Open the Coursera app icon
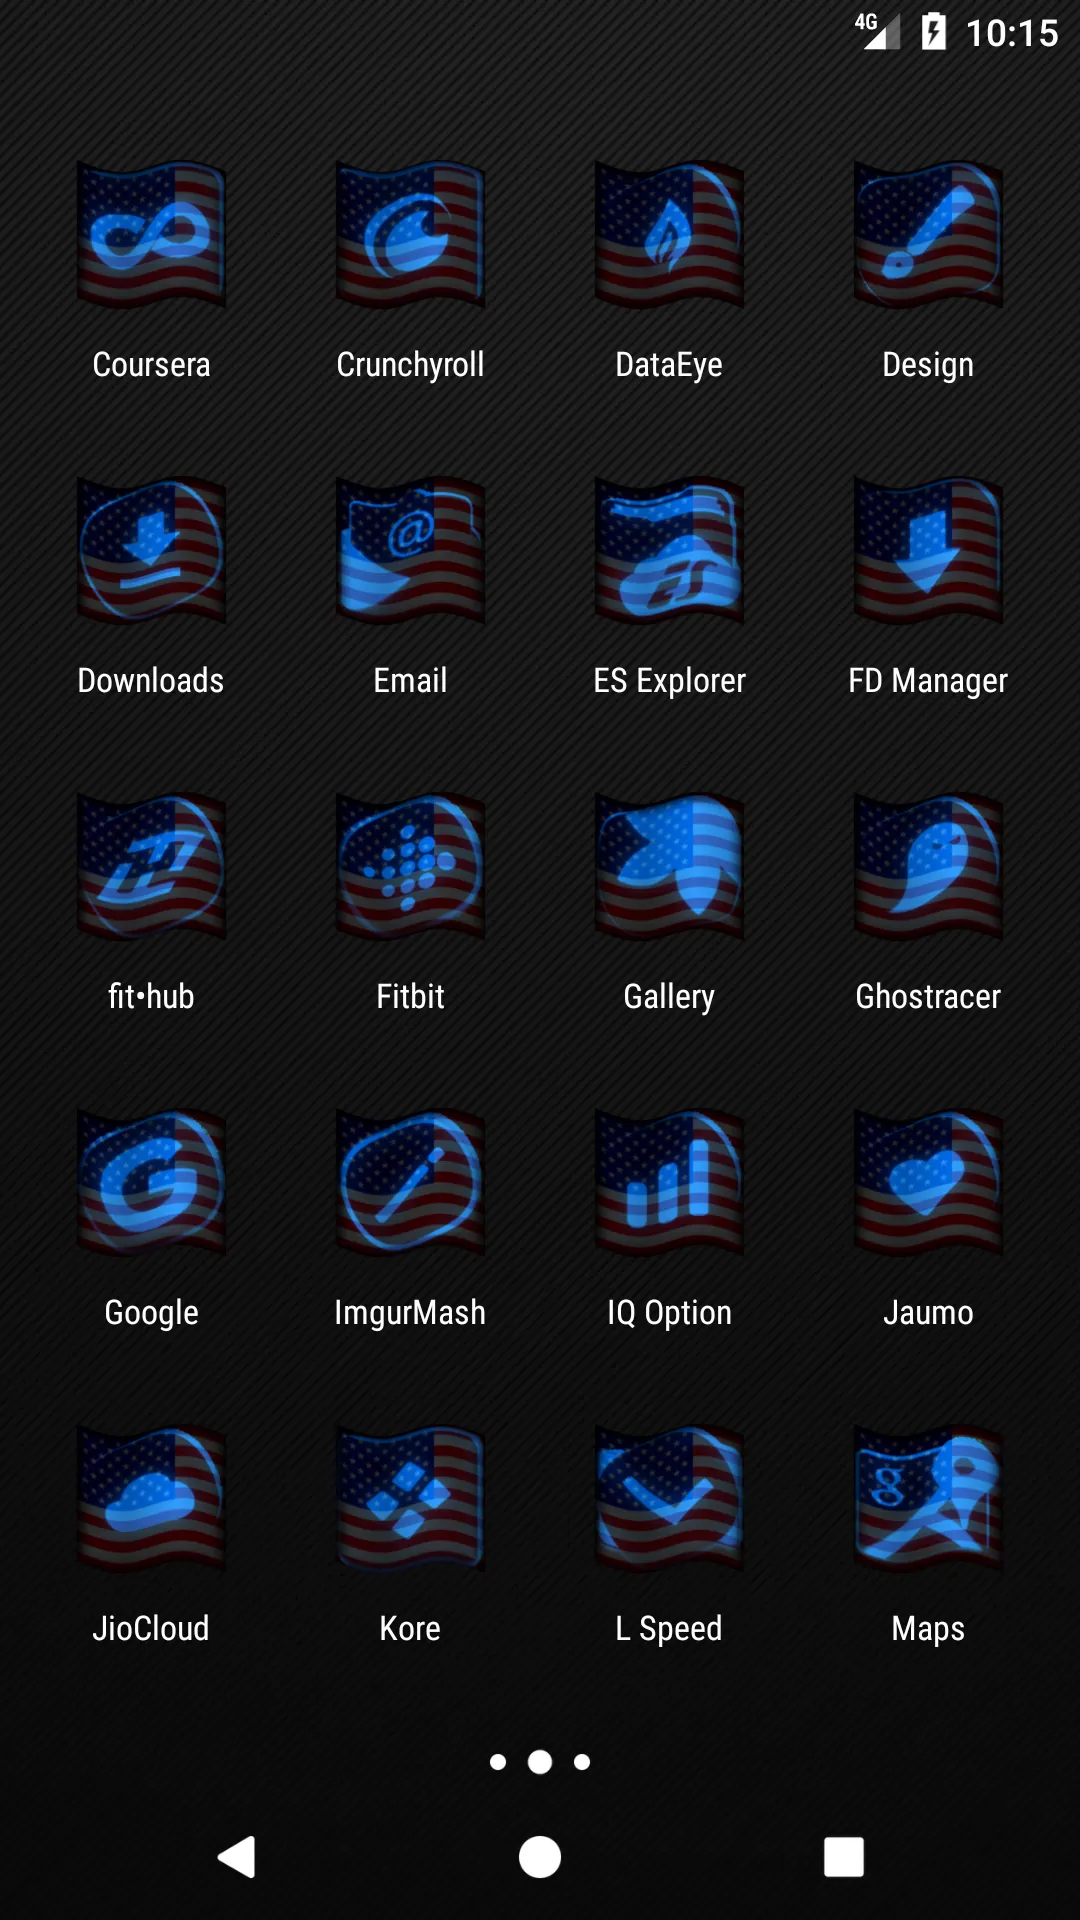This screenshot has height=1920, width=1080. pos(151,234)
